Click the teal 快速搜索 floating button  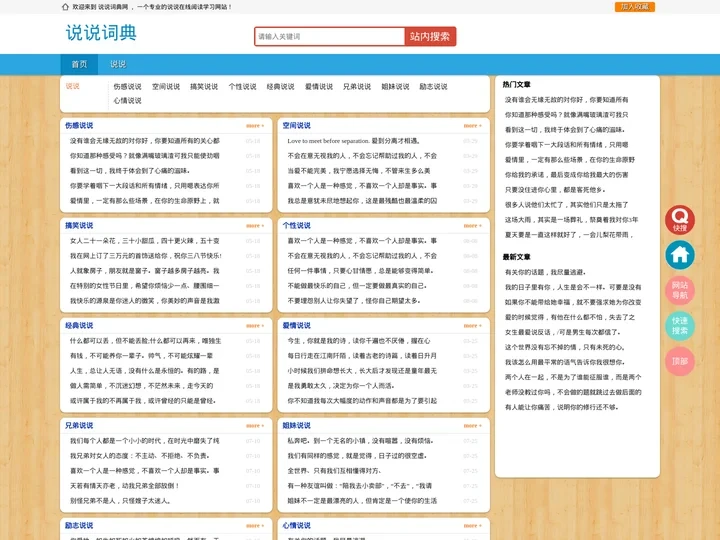680,326
